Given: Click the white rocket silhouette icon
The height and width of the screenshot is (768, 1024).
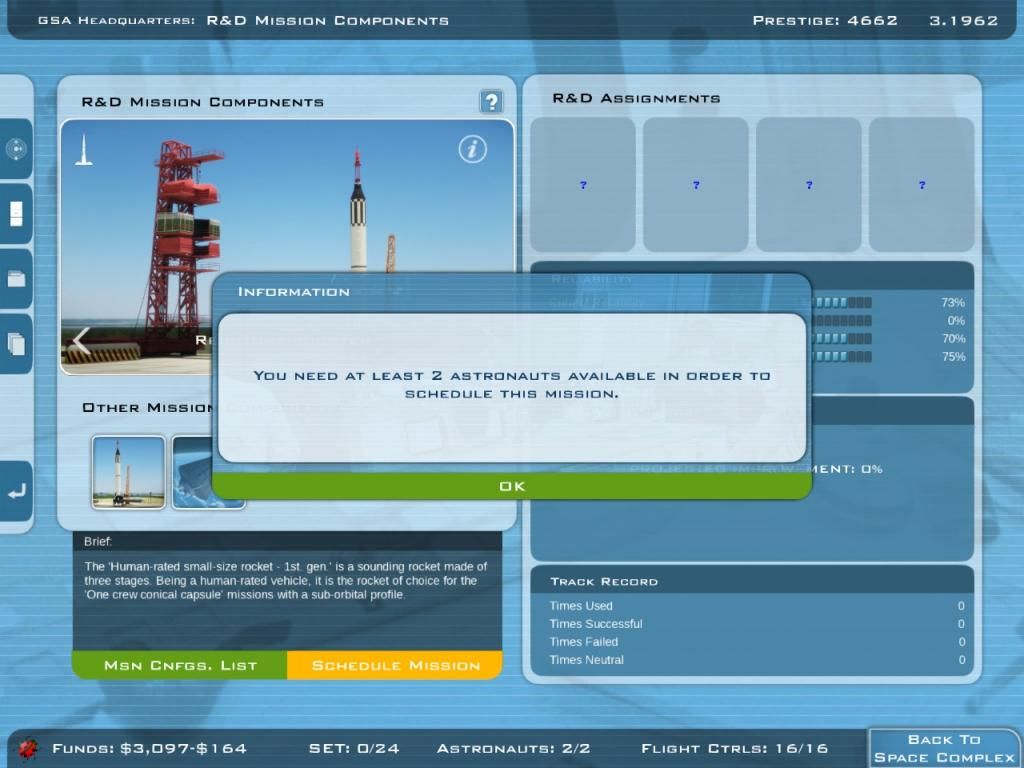Looking at the screenshot, I should point(84,150).
